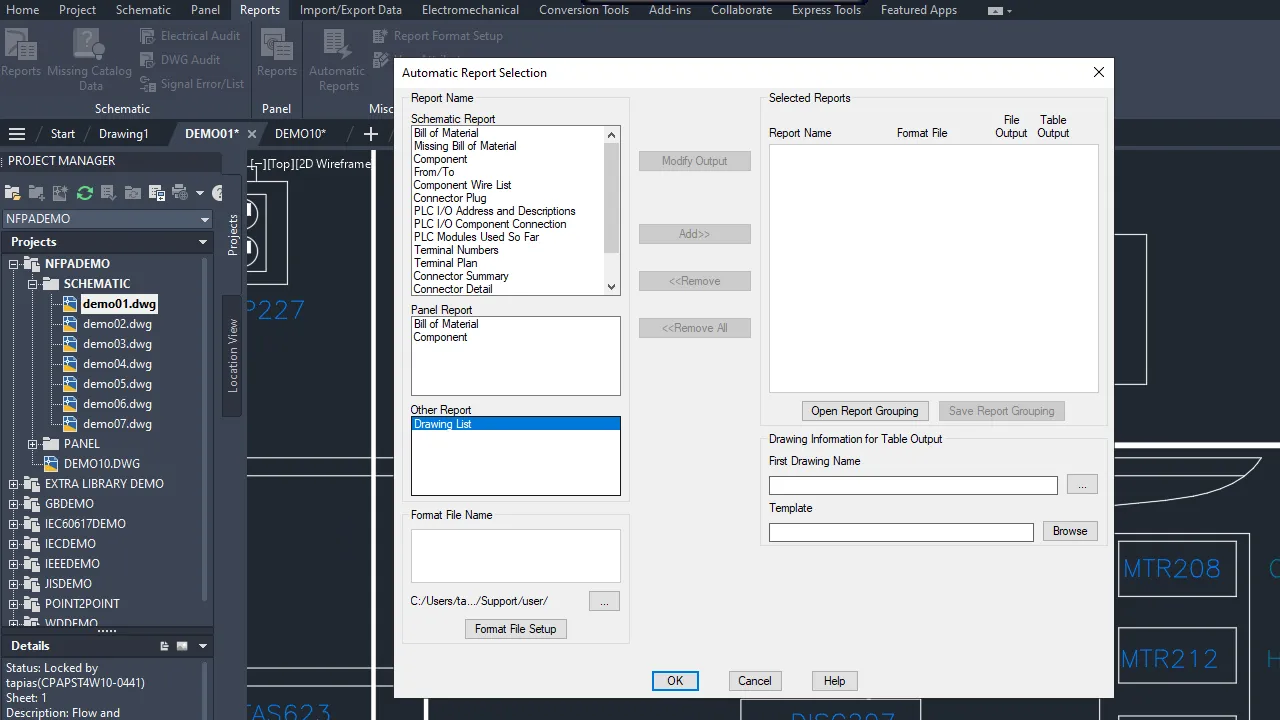1280x720 pixels.
Task: Click the Details view icon in Details header
Action: coord(165,646)
